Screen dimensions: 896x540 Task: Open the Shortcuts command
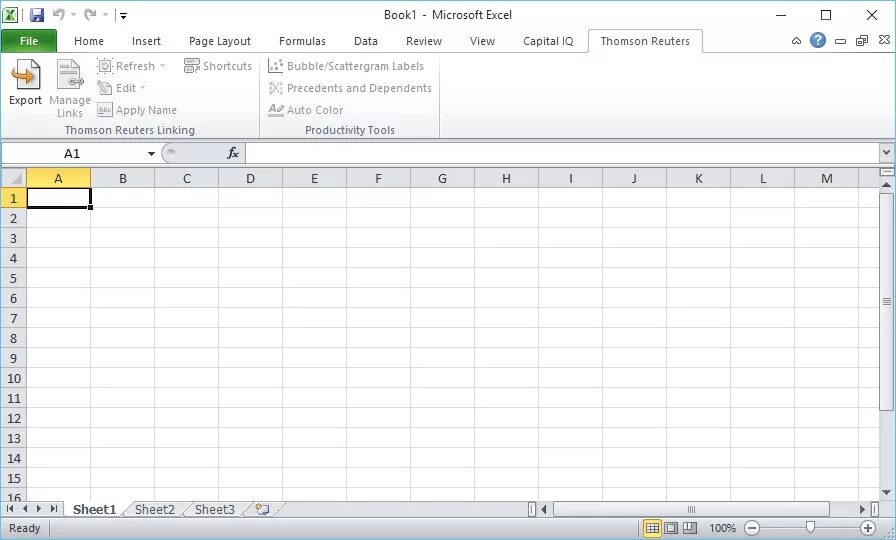click(218, 66)
